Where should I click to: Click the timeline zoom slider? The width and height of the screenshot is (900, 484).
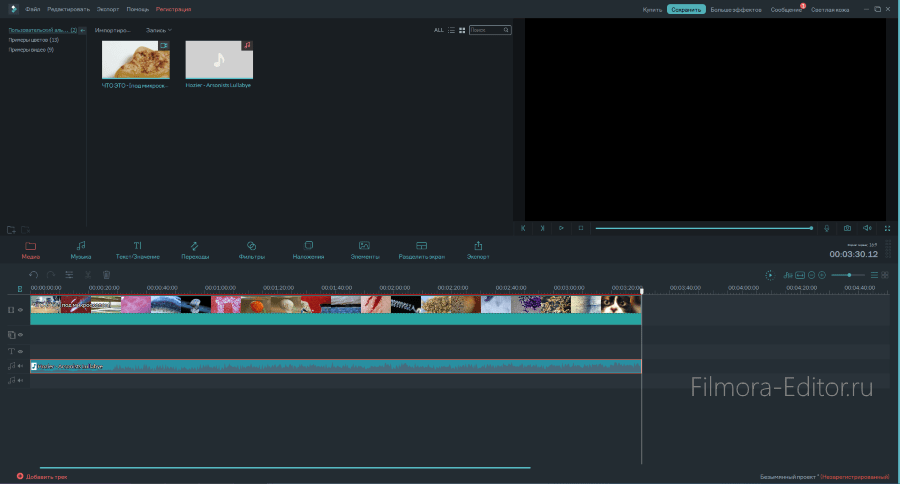pyautogui.click(x=849, y=274)
